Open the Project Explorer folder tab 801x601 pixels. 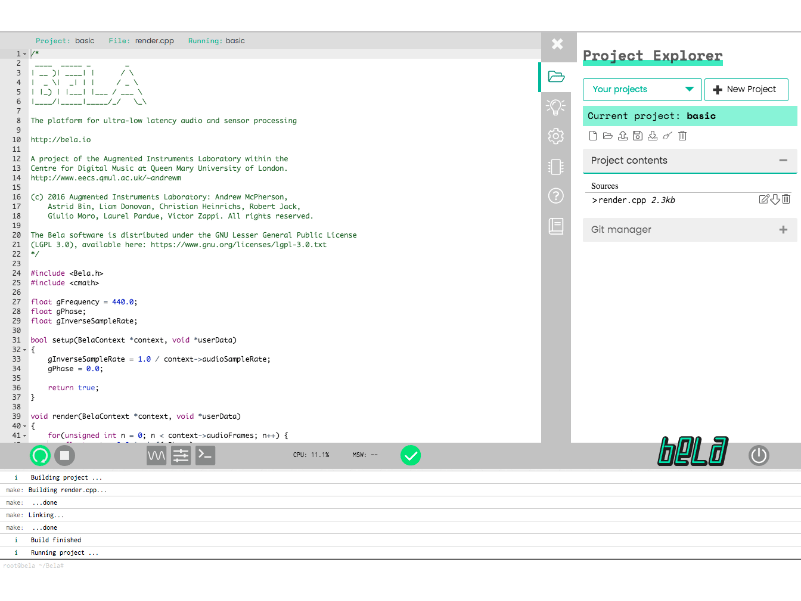click(556, 77)
